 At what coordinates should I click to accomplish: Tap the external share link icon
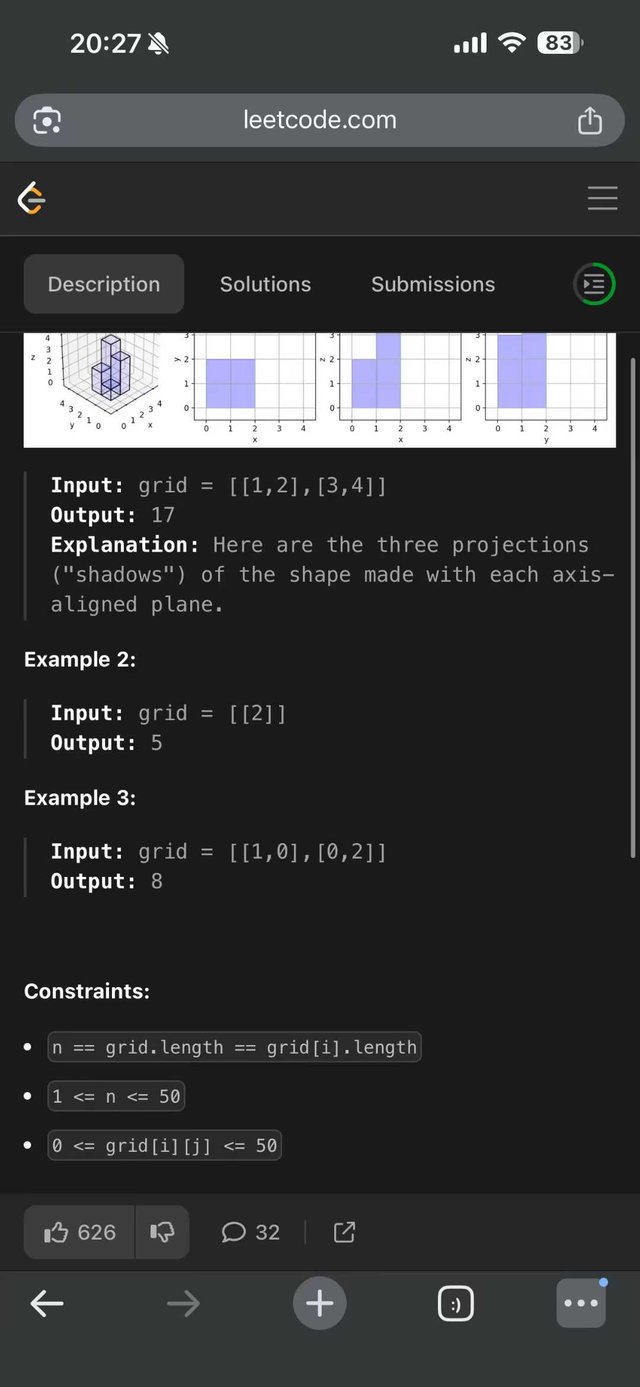click(344, 1232)
